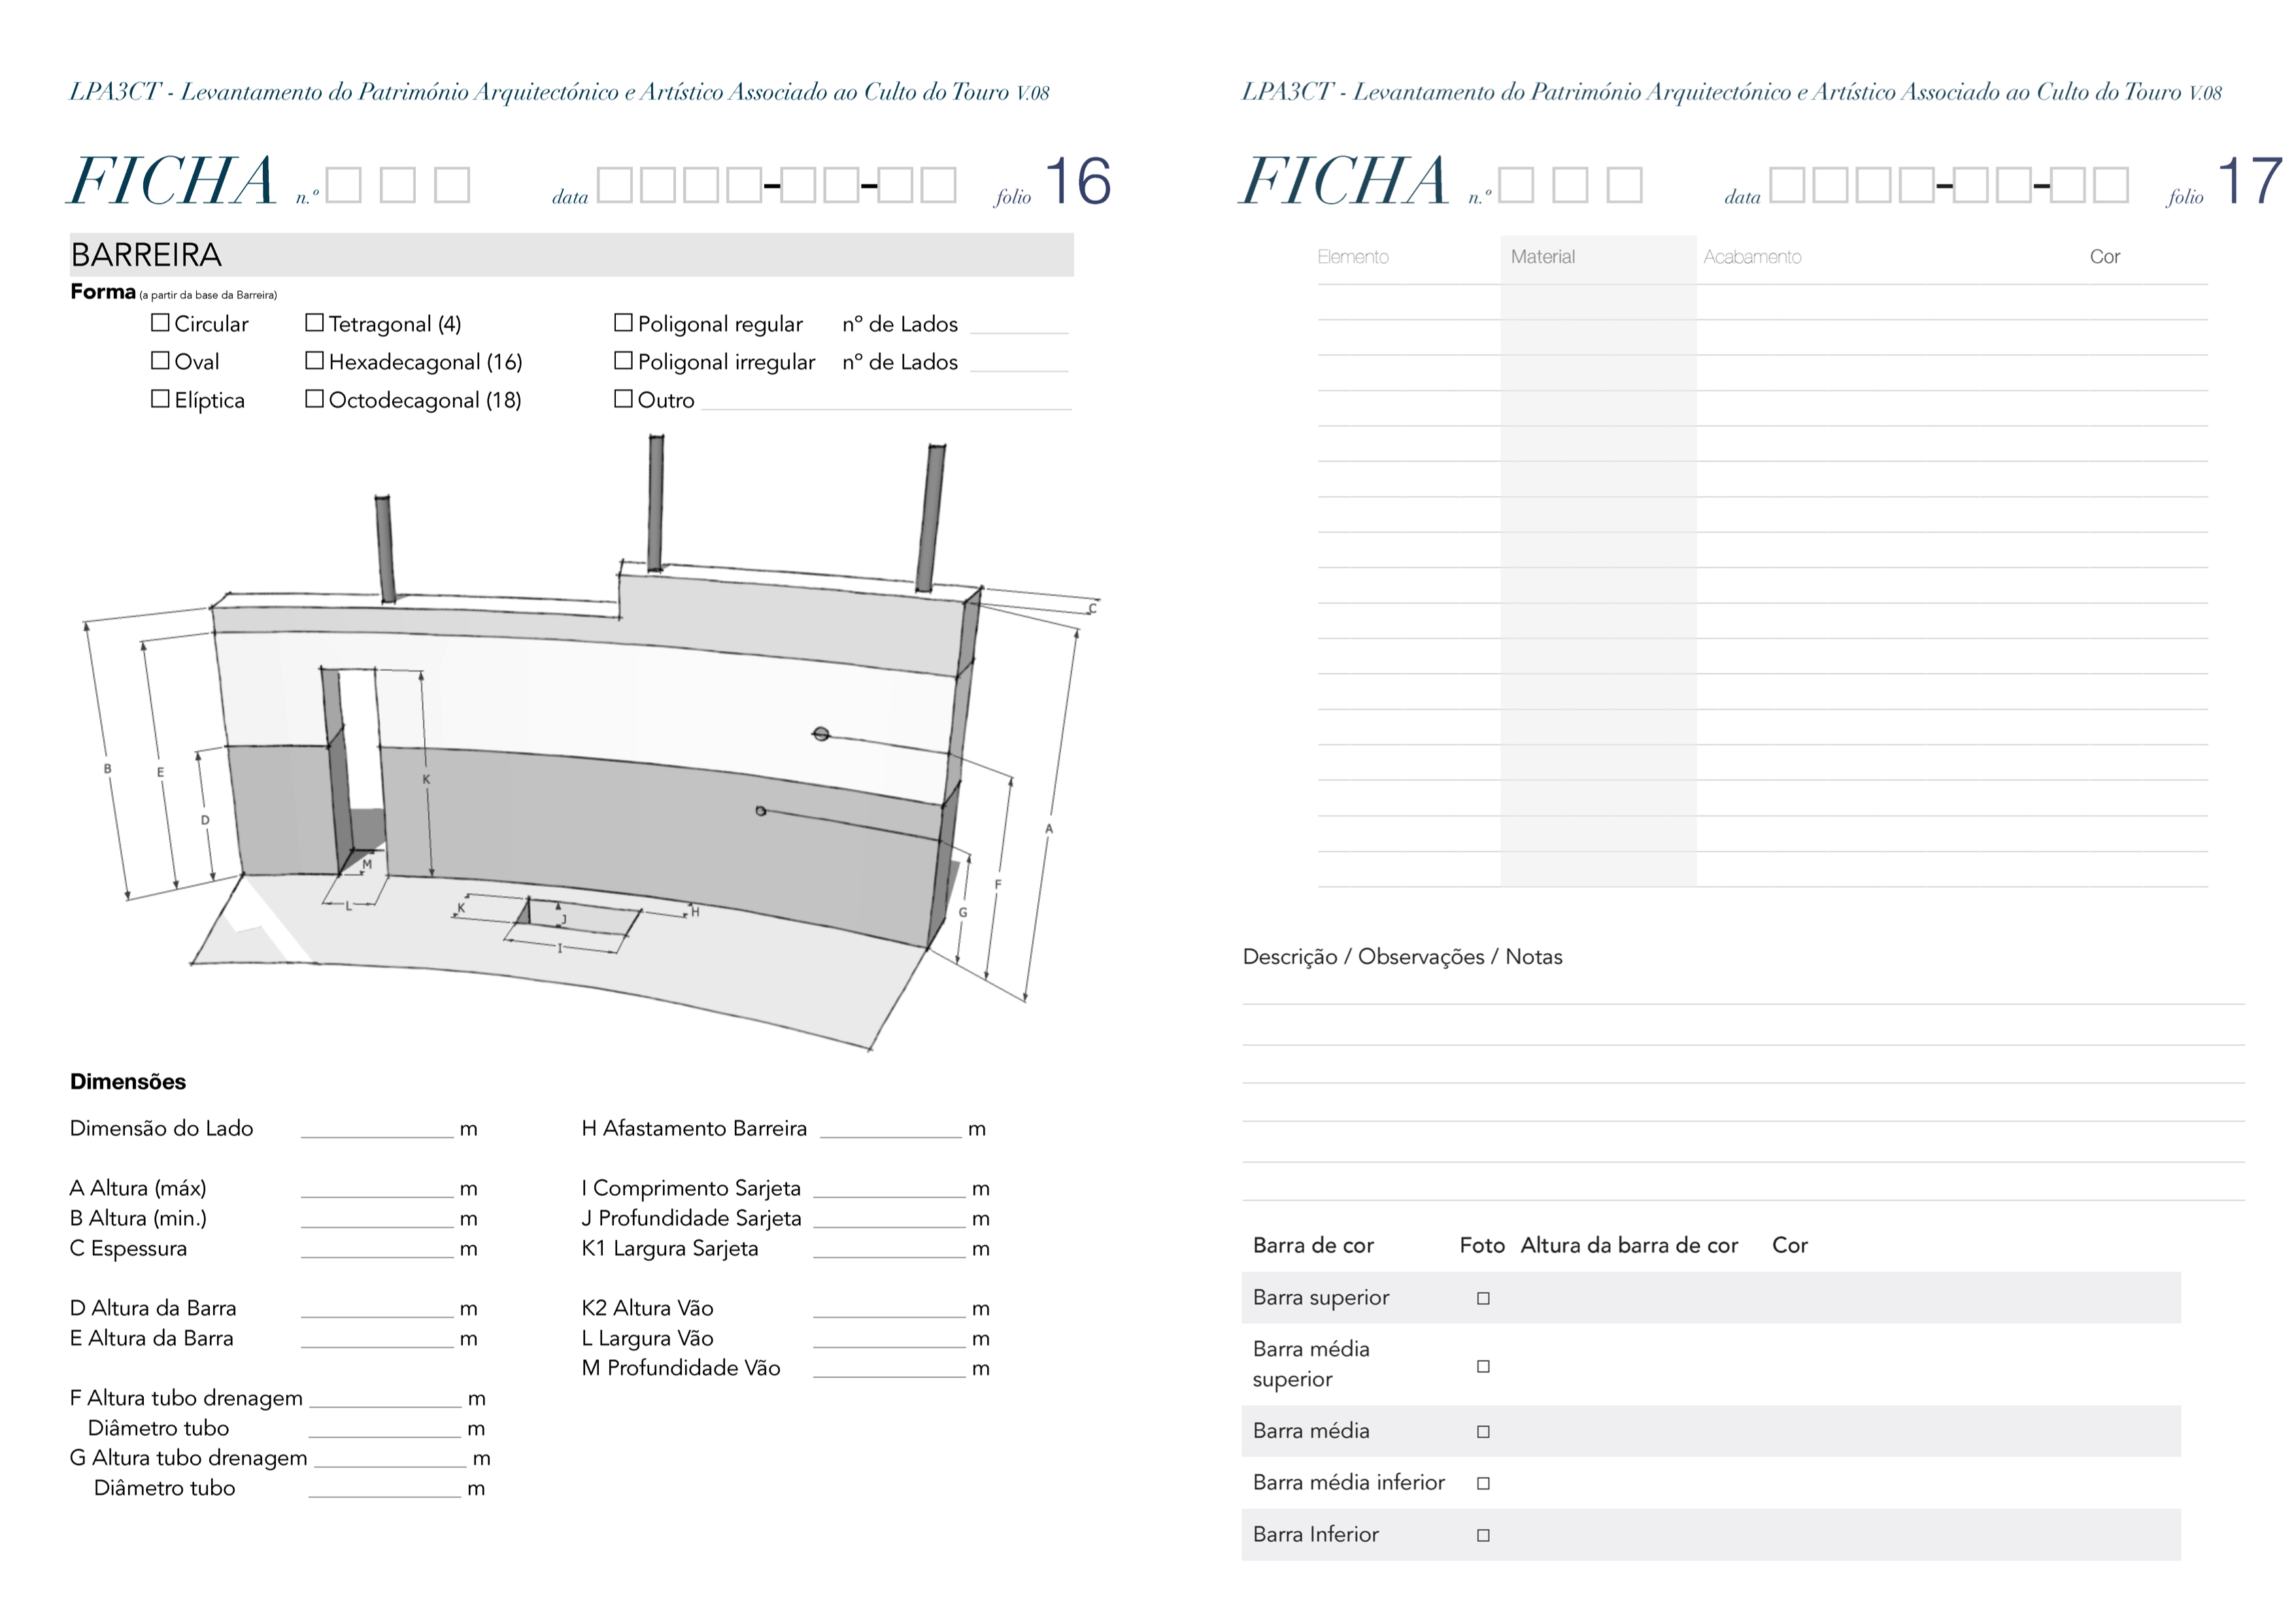Check the Circular shape checkbox
The height and width of the screenshot is (1624, 2294).
point(160,323)
